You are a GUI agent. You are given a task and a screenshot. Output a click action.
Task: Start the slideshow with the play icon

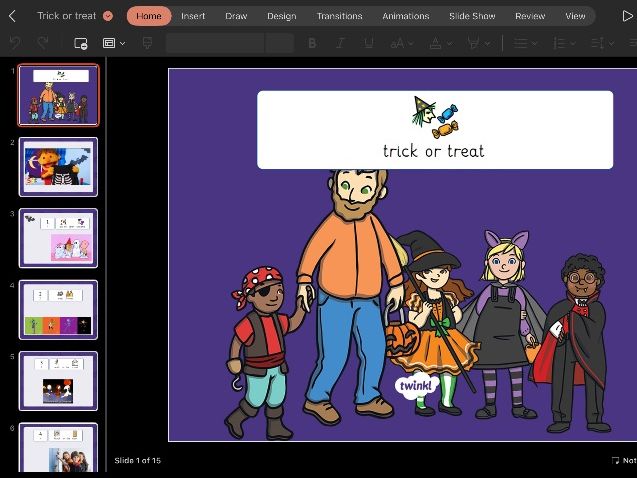[x=627, y=16]
